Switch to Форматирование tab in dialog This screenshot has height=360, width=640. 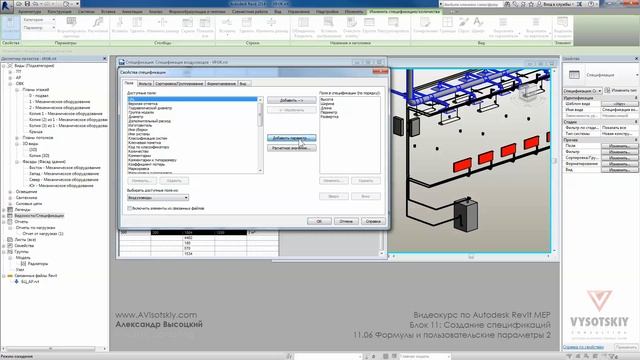[x=221, y=84]
